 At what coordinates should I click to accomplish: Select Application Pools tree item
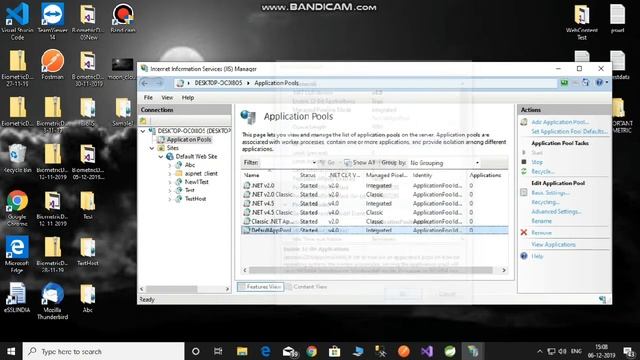(x=189, y=140)
